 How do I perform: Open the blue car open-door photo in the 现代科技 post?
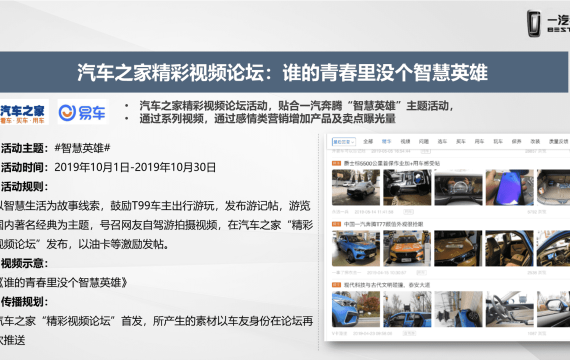407,309
